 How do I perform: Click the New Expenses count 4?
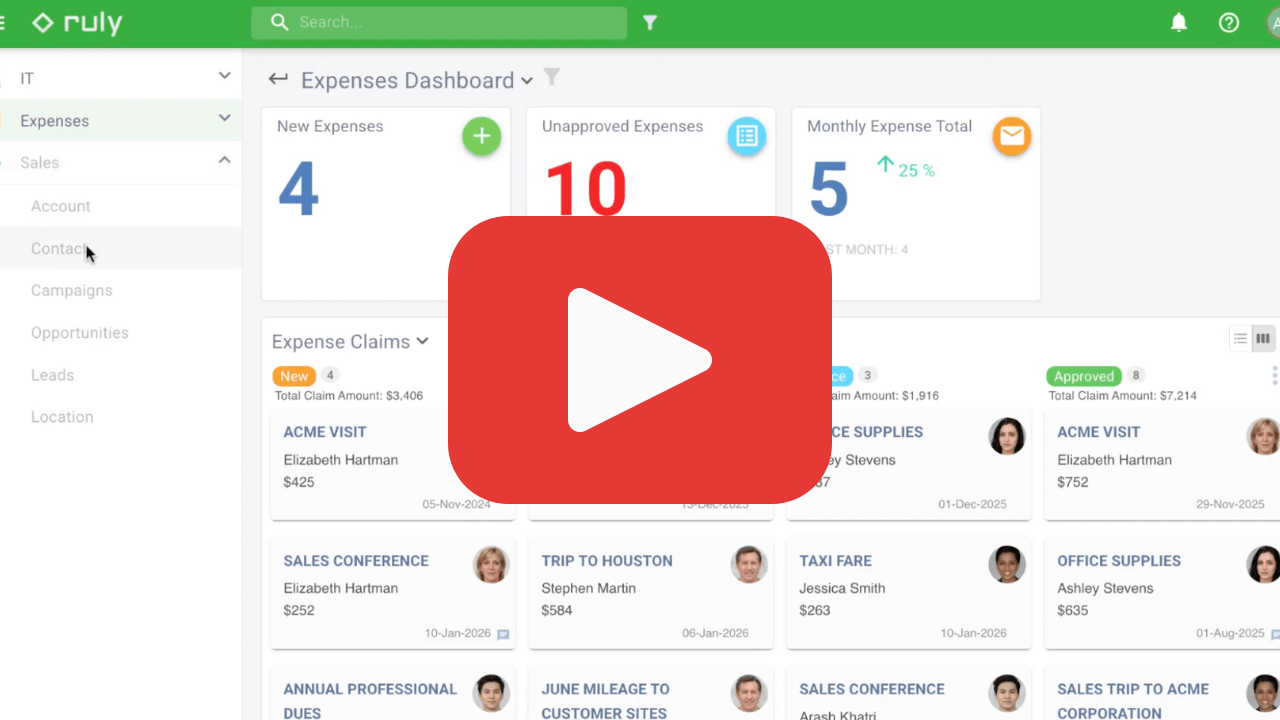(x=298, y=189)
